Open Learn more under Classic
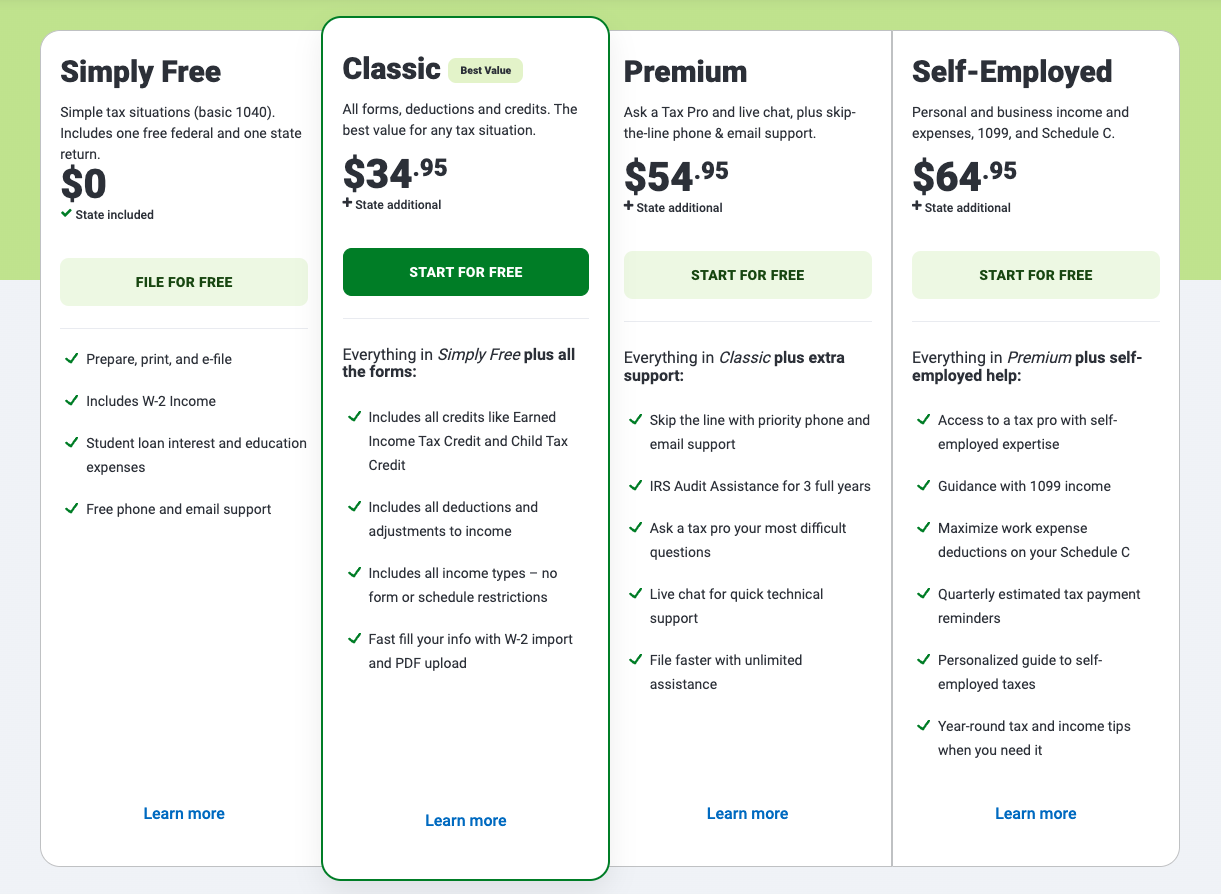This screenshot has height=894, width=1221. click(x=466, y=820)
